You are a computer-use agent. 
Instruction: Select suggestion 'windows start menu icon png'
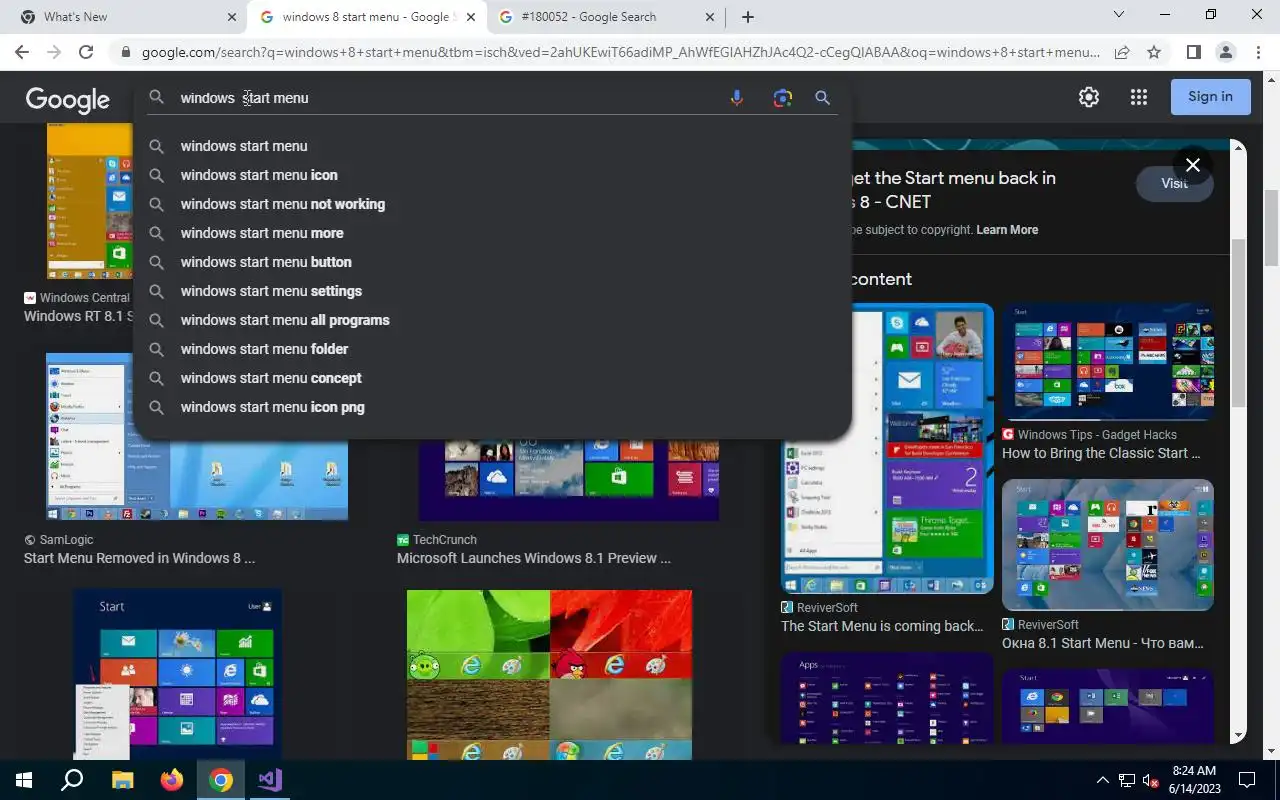[492, 407]
